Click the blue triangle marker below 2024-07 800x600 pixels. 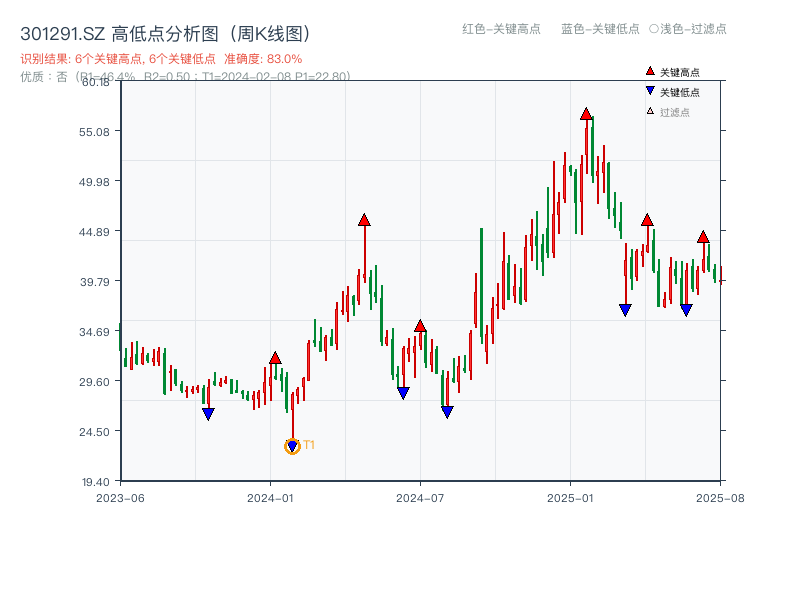(446, 410)
